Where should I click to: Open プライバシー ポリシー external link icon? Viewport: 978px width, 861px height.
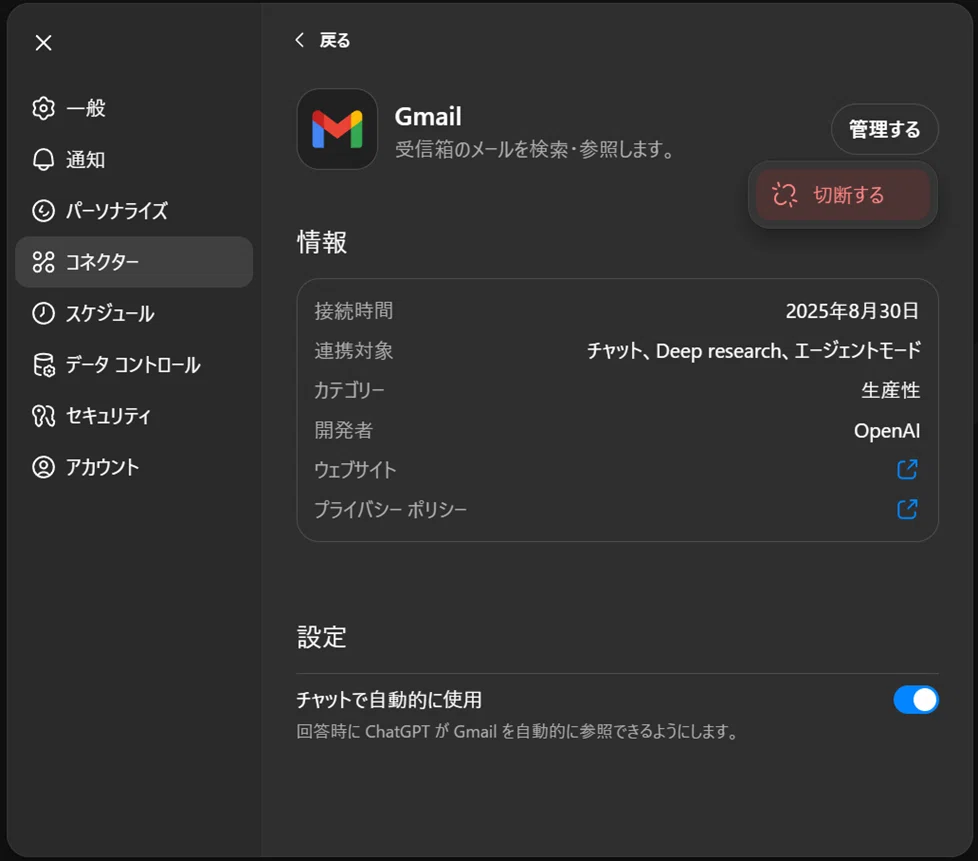907,510
